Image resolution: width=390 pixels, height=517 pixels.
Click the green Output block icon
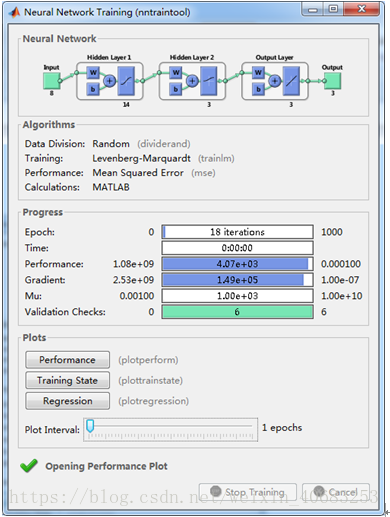coord(332,81)
